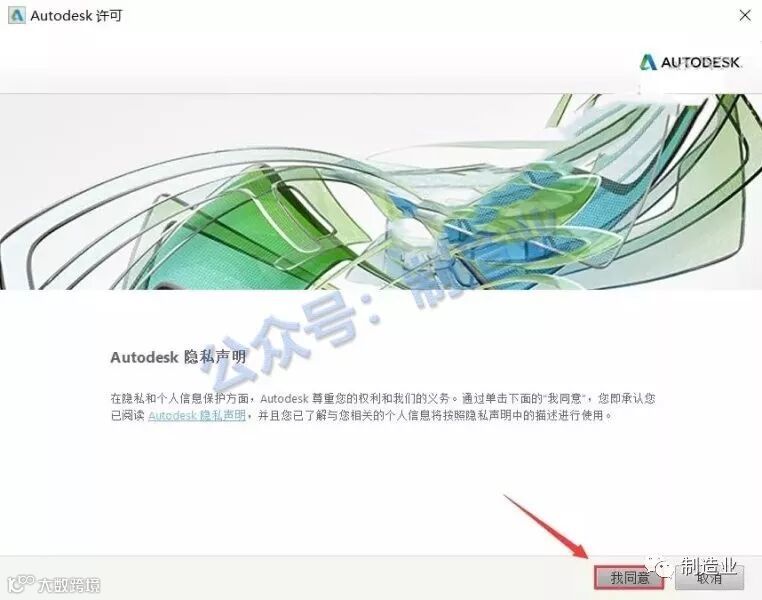This screenshot has height=600, width=762.
Task: Click the Autodesk app icon in title bar
Action: (17, 16)
